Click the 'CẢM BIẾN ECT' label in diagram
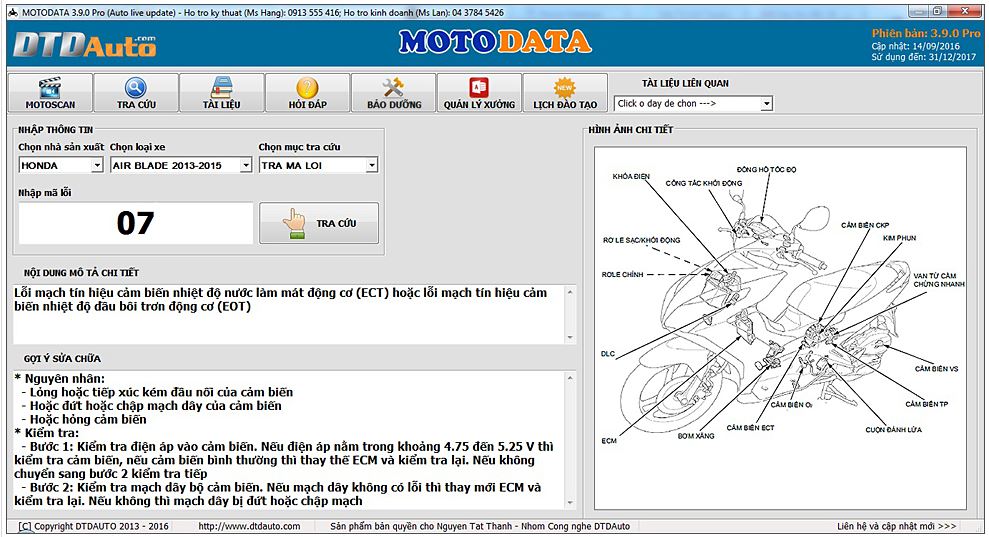 point(750,428)
